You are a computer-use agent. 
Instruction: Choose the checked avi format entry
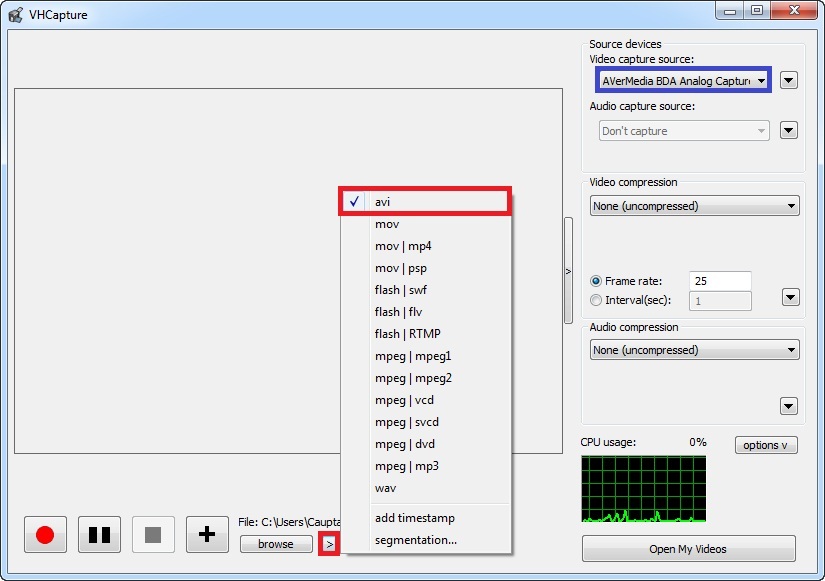[x=425, y=202]
